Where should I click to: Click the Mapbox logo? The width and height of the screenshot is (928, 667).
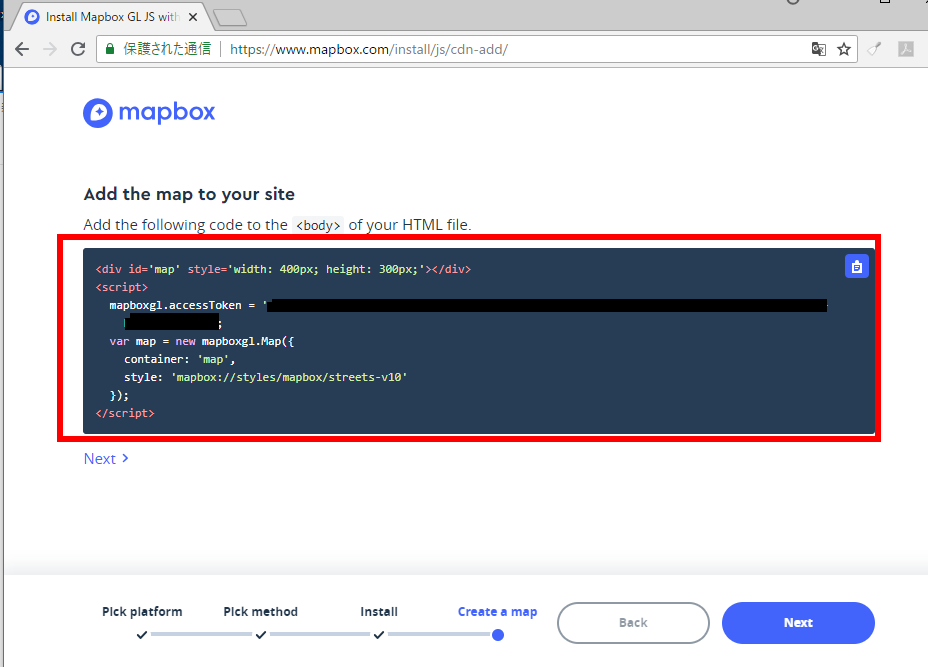[149, 112]
